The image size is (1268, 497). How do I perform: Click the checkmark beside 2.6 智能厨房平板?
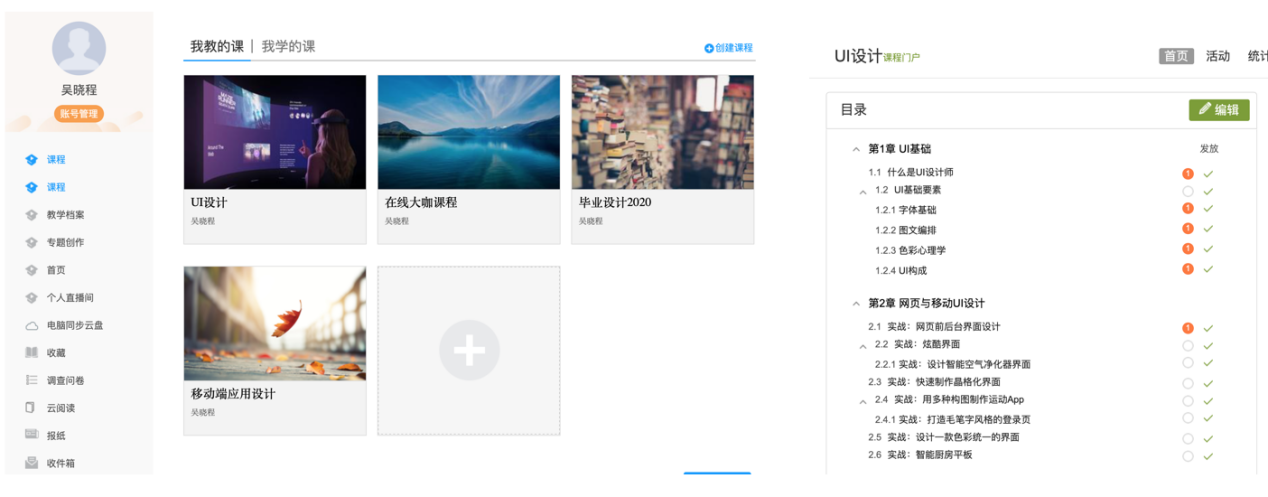(1208, 456)
